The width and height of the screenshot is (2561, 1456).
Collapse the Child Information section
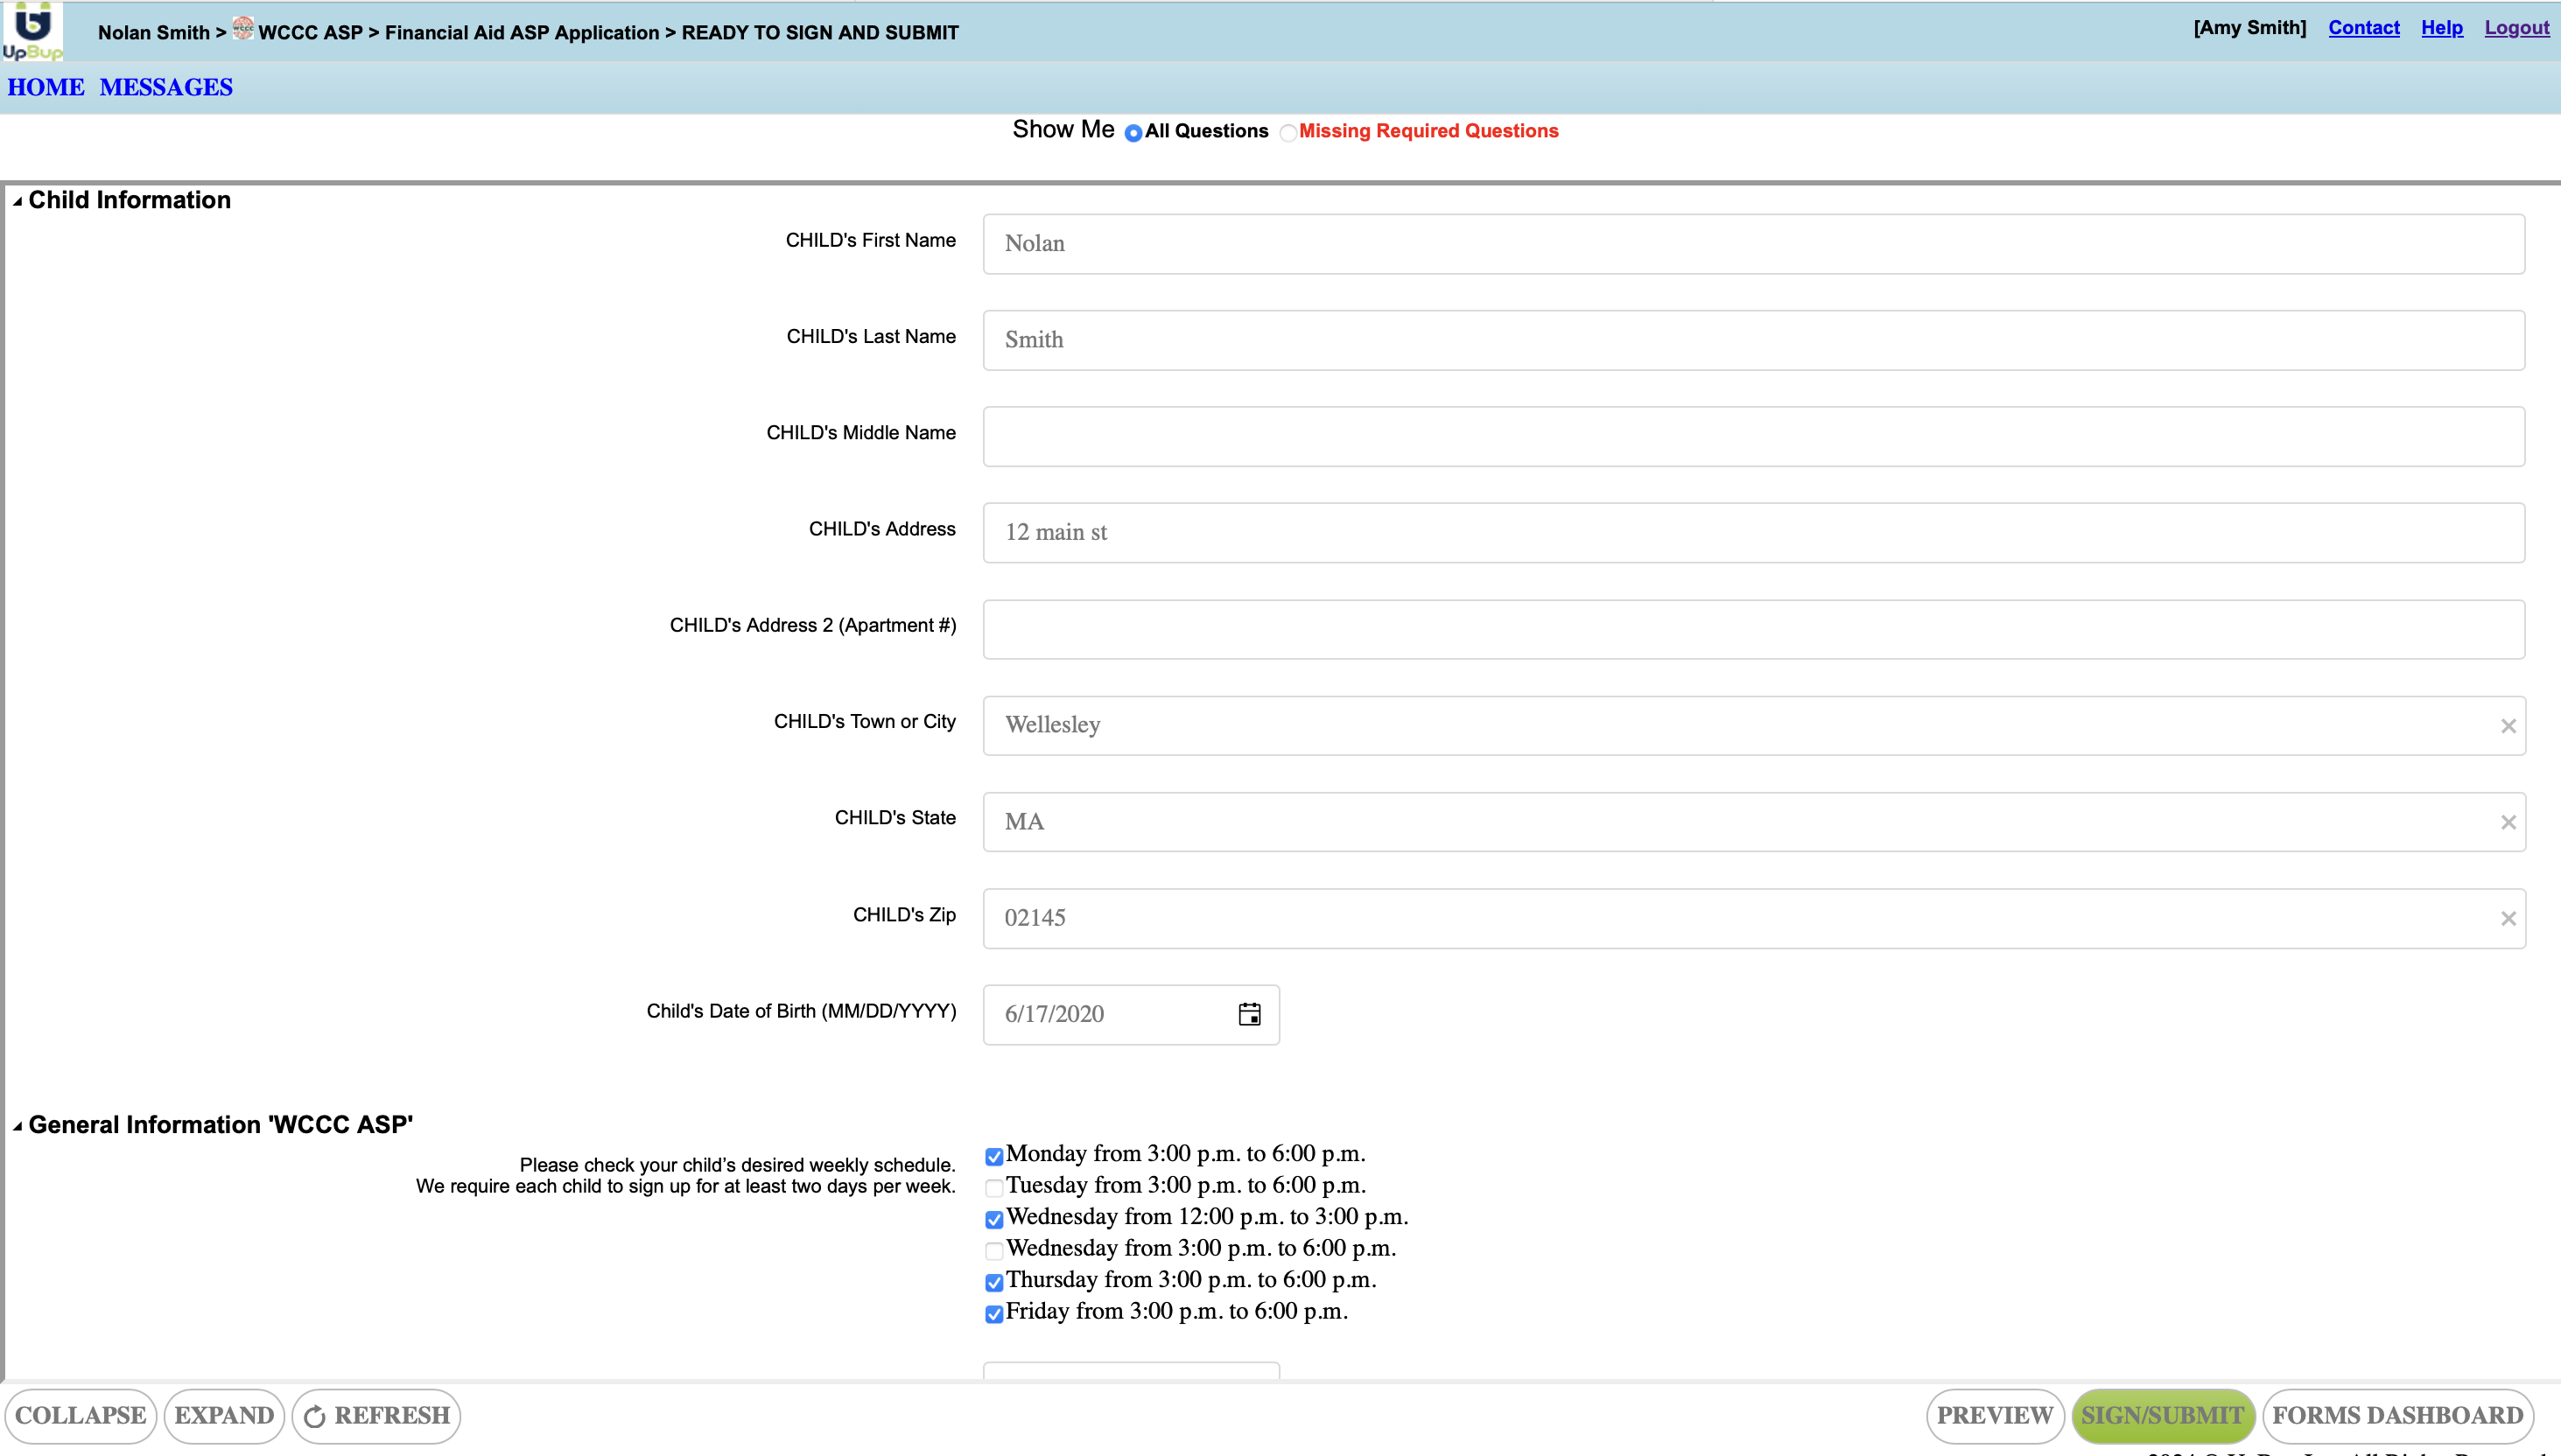(x=17, y=201)
